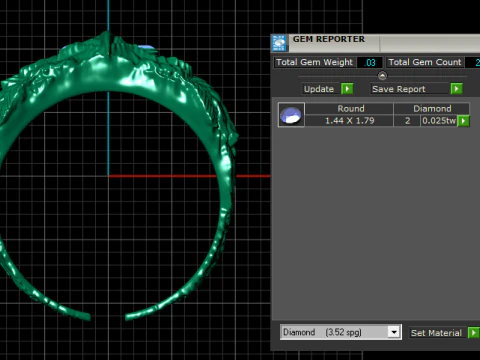Click the Total Gem Count label
This screenshot has height=360, width=480.
[x=425, y=62]
